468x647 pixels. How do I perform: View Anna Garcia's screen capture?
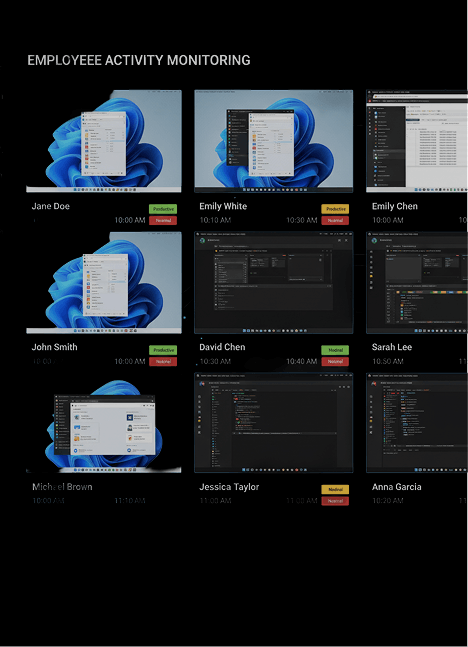pos(417,423)
